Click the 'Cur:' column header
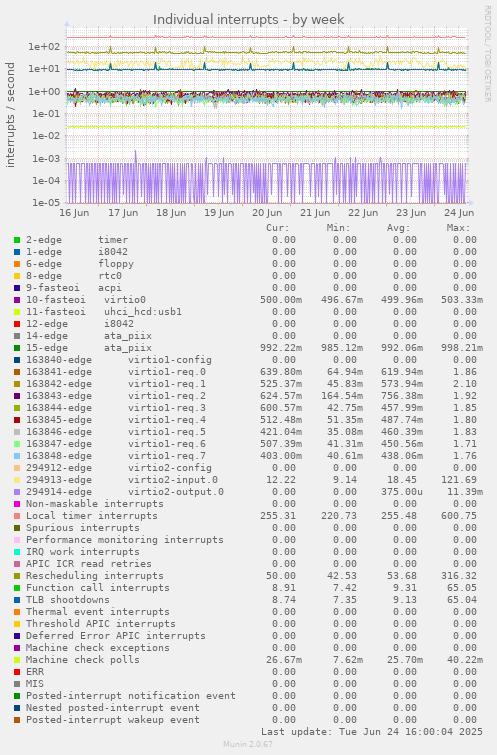497x755 pixels. pyautogui.click(x=278, y=228)
